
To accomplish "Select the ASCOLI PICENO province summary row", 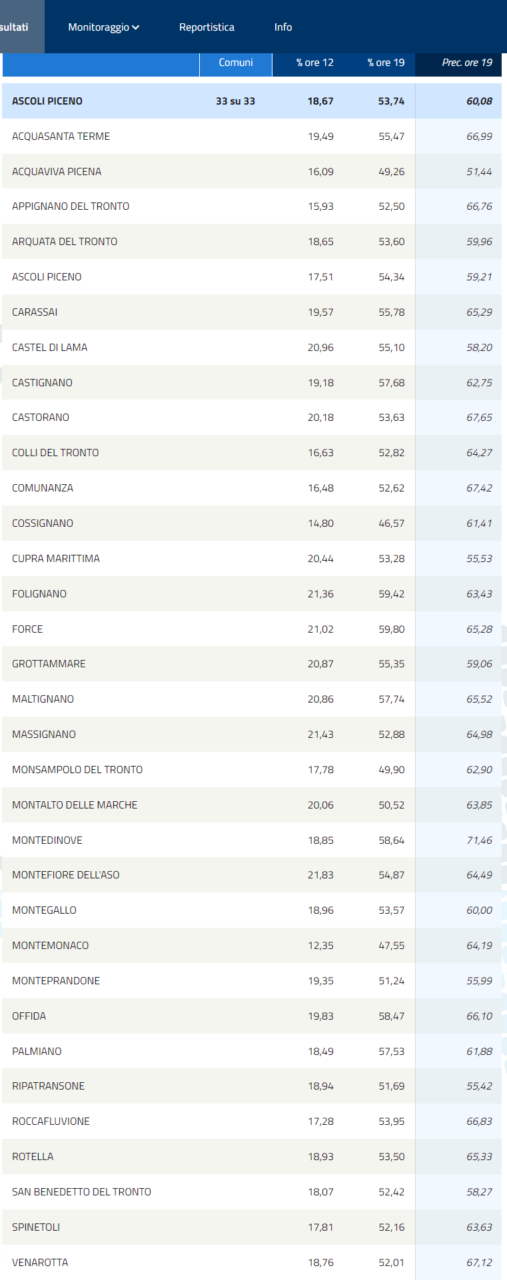I will (x=252, y=101).
